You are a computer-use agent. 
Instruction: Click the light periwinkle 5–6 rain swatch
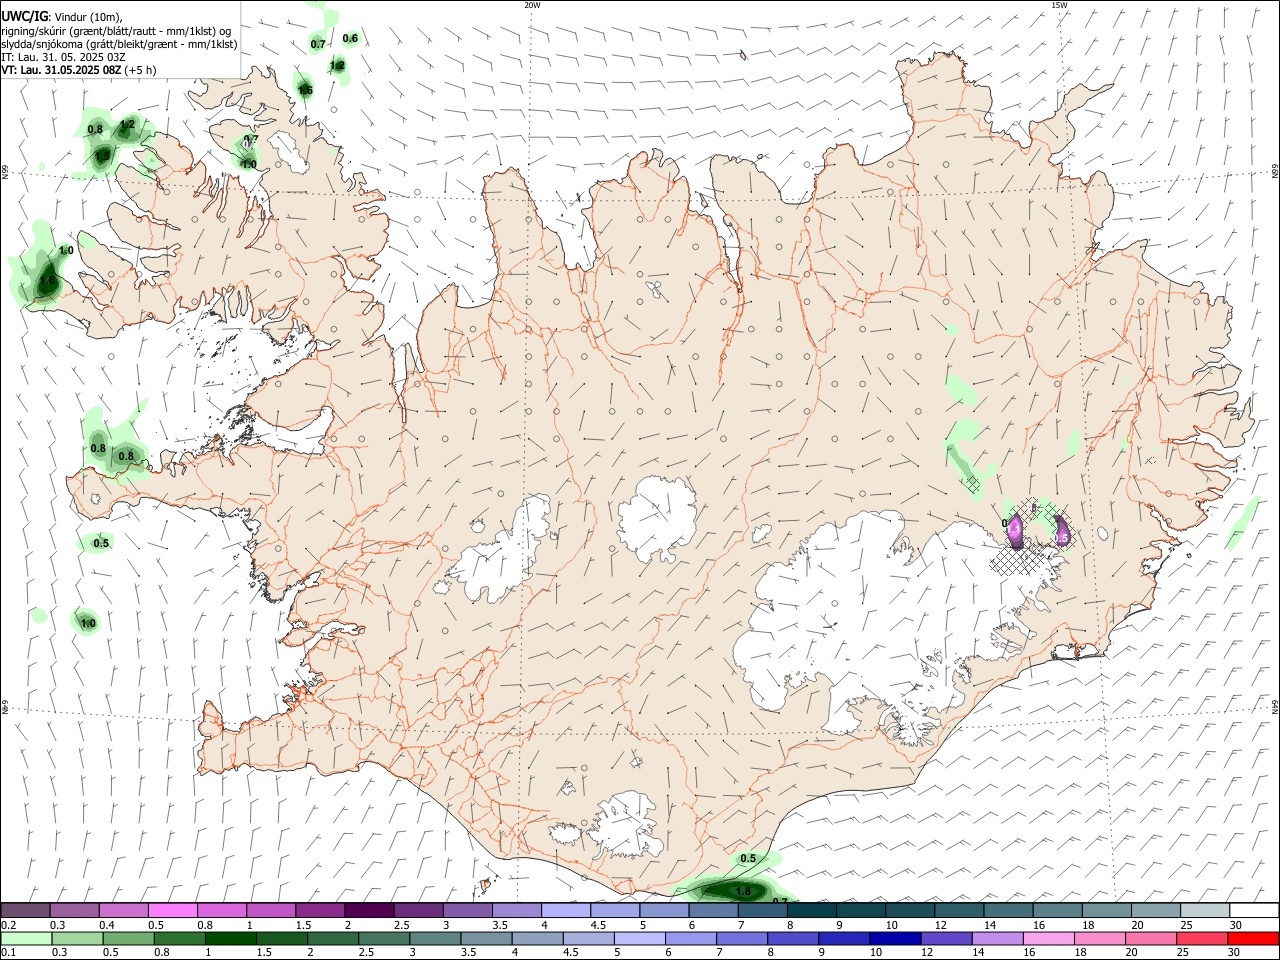639,938
